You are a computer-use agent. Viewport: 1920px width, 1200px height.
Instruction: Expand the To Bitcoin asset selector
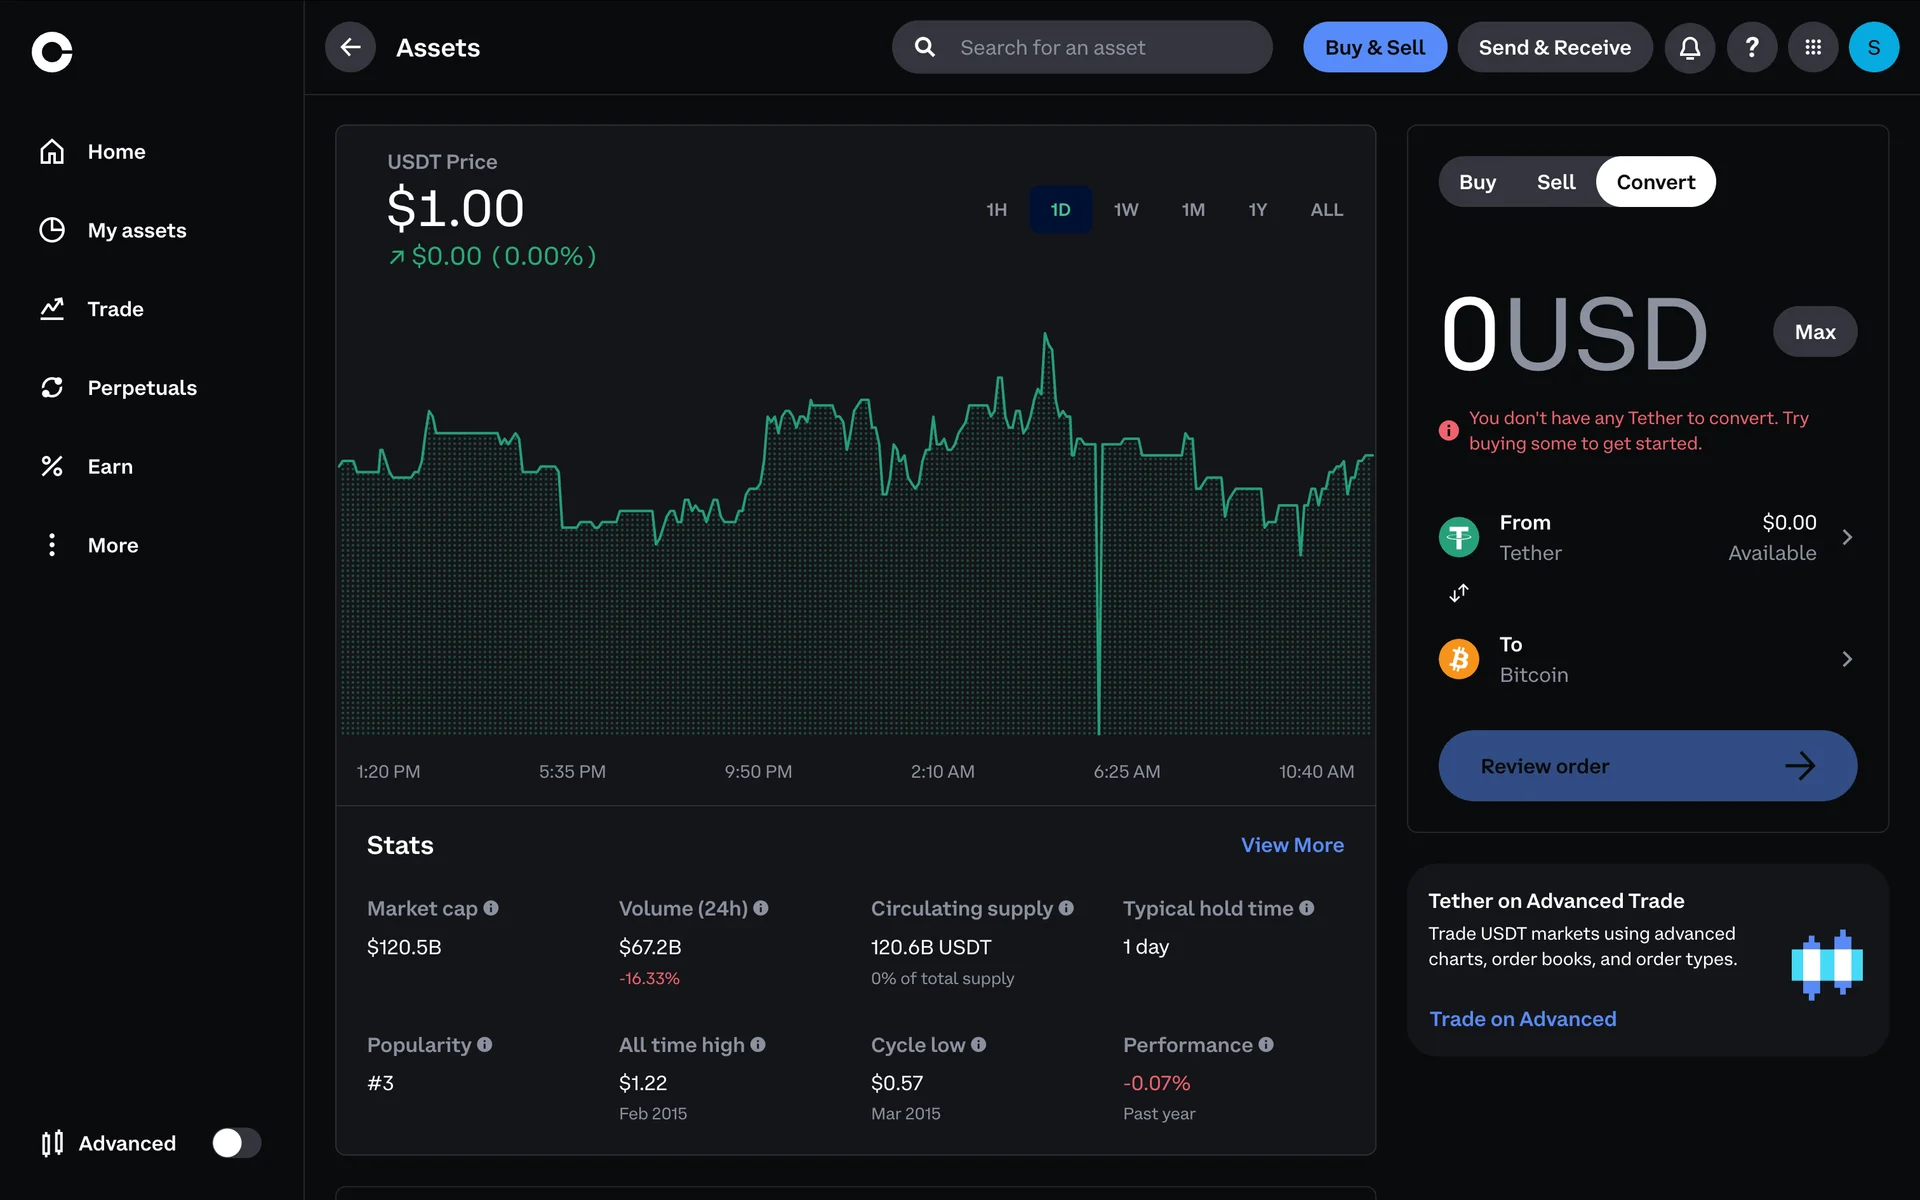click(x=1647, y=660)
